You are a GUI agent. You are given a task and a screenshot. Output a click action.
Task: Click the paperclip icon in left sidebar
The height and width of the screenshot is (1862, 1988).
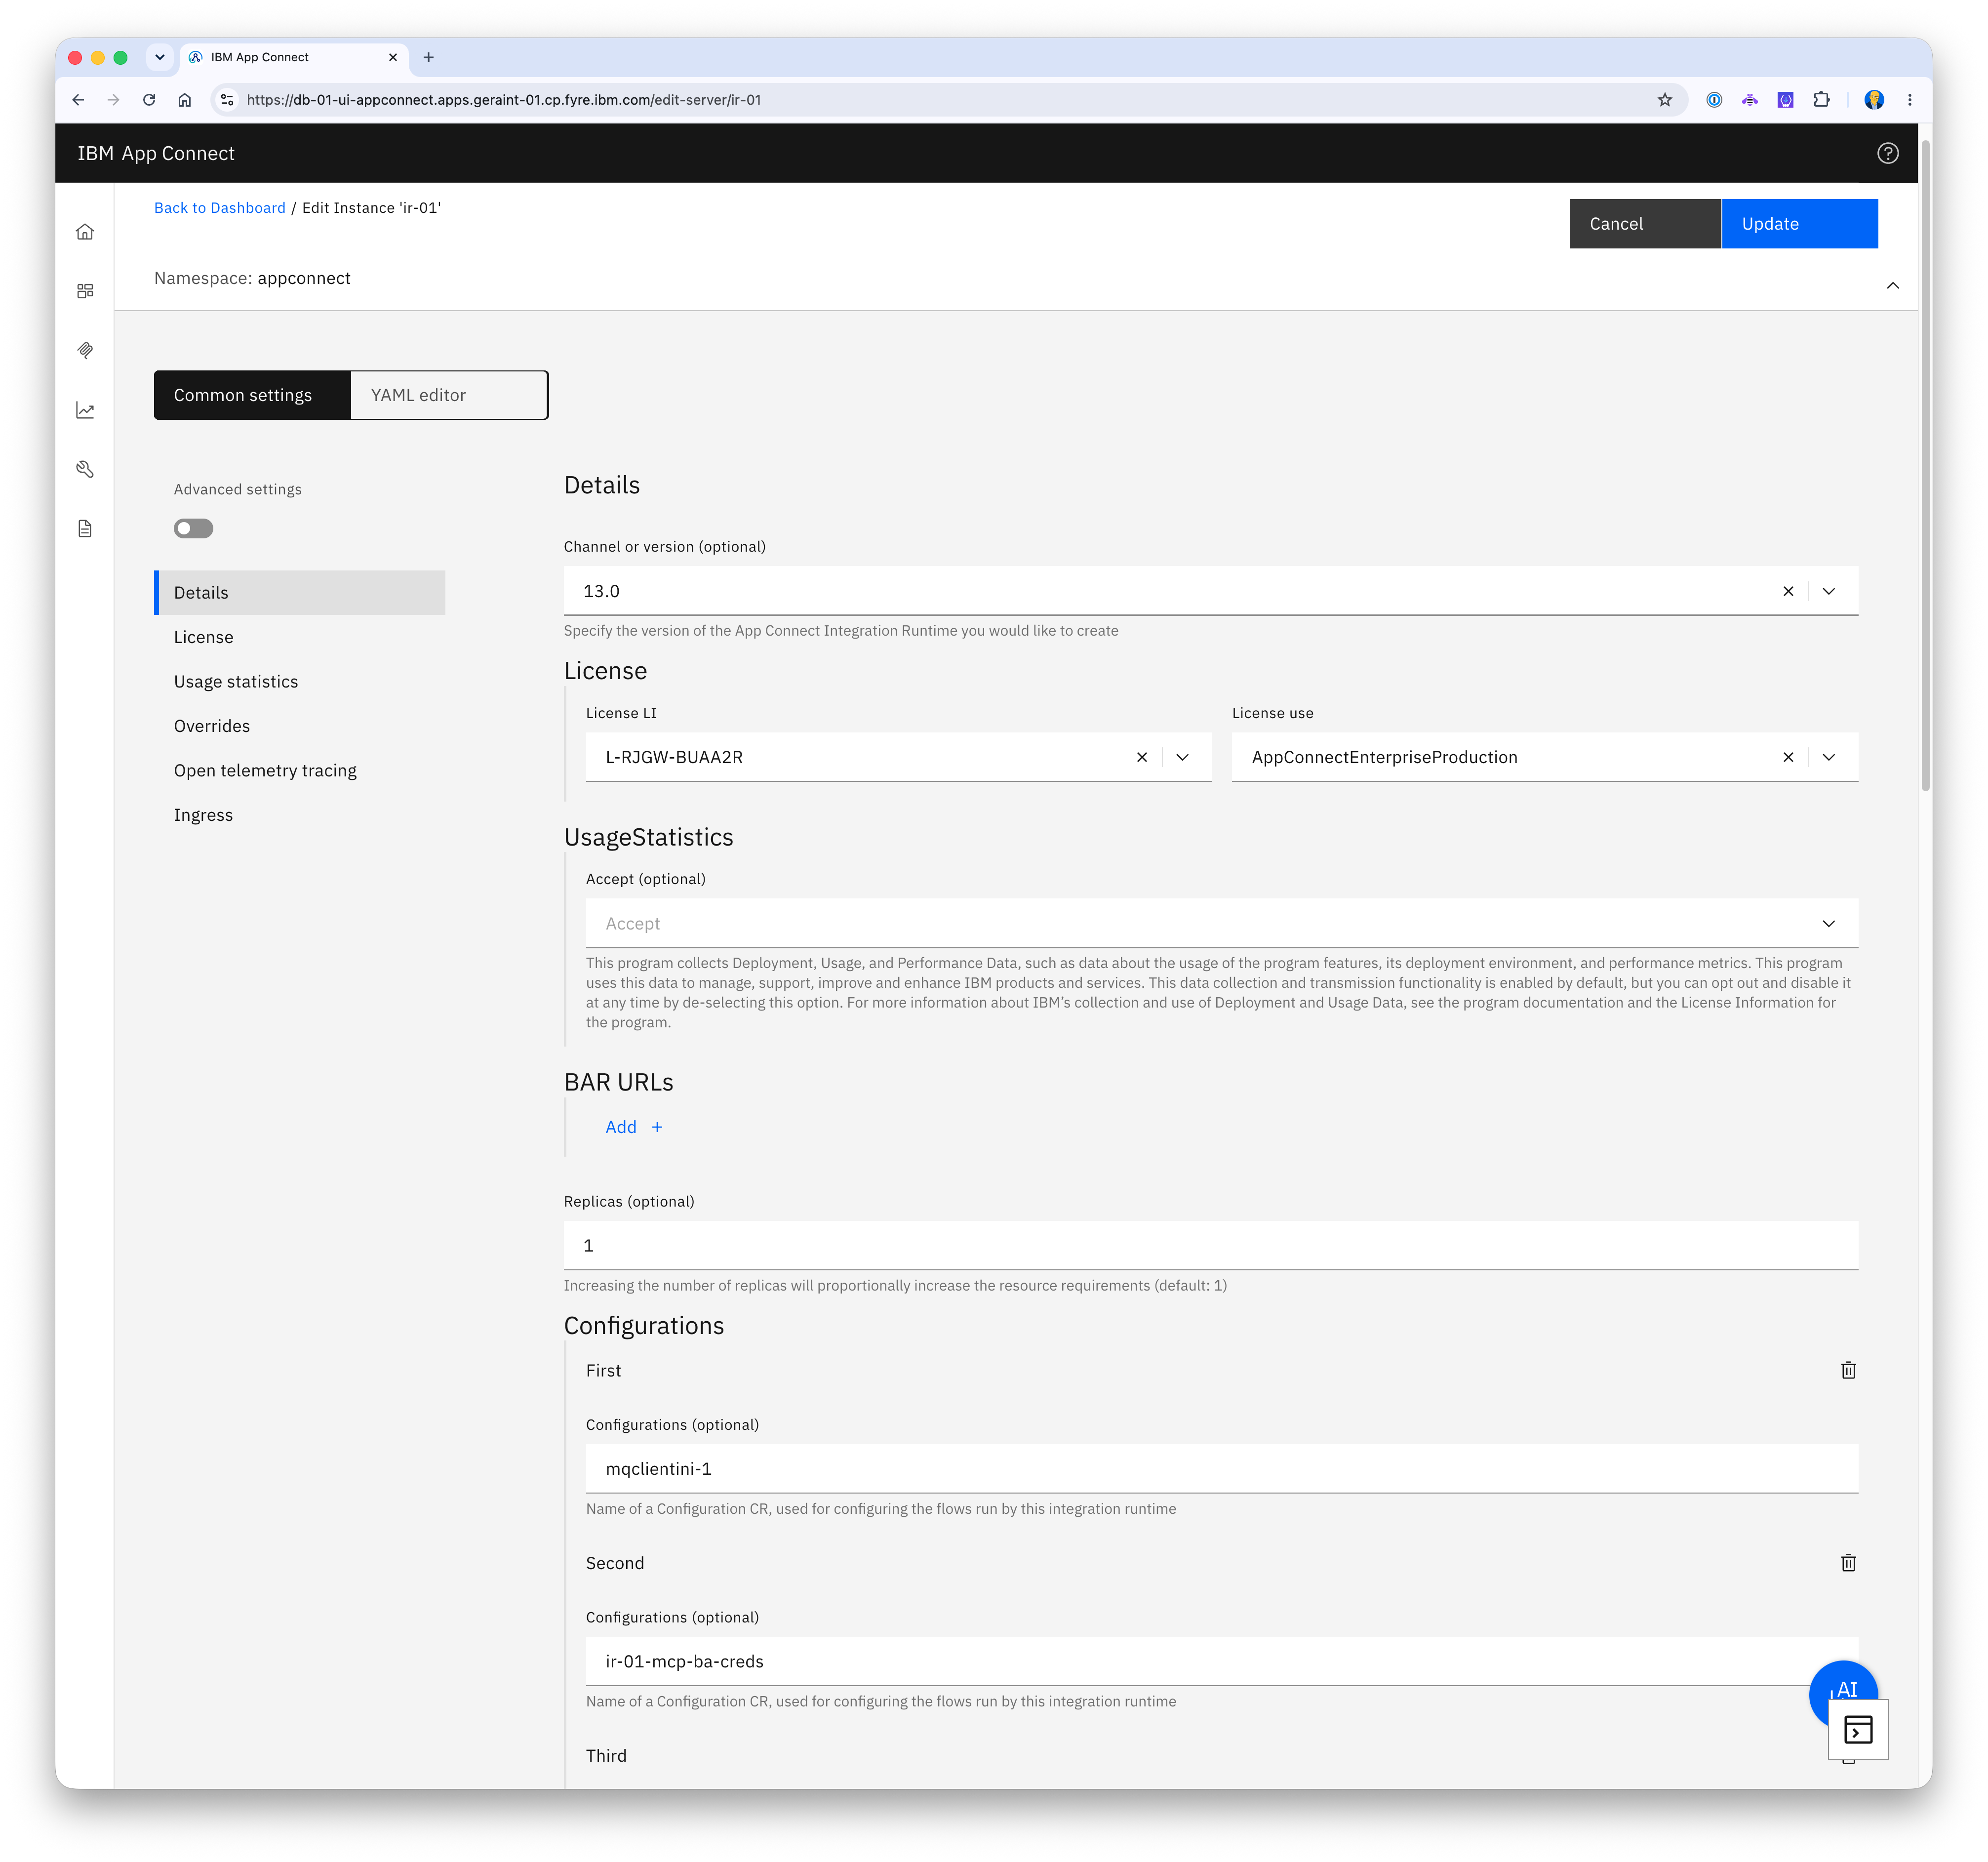point(85,350)
